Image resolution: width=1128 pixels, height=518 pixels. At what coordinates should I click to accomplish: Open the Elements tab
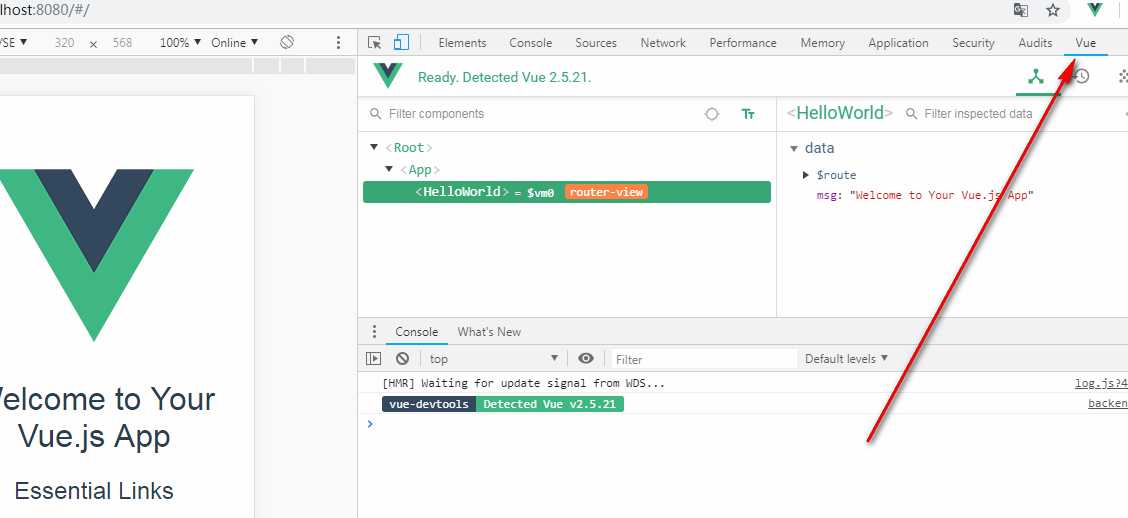463,42
